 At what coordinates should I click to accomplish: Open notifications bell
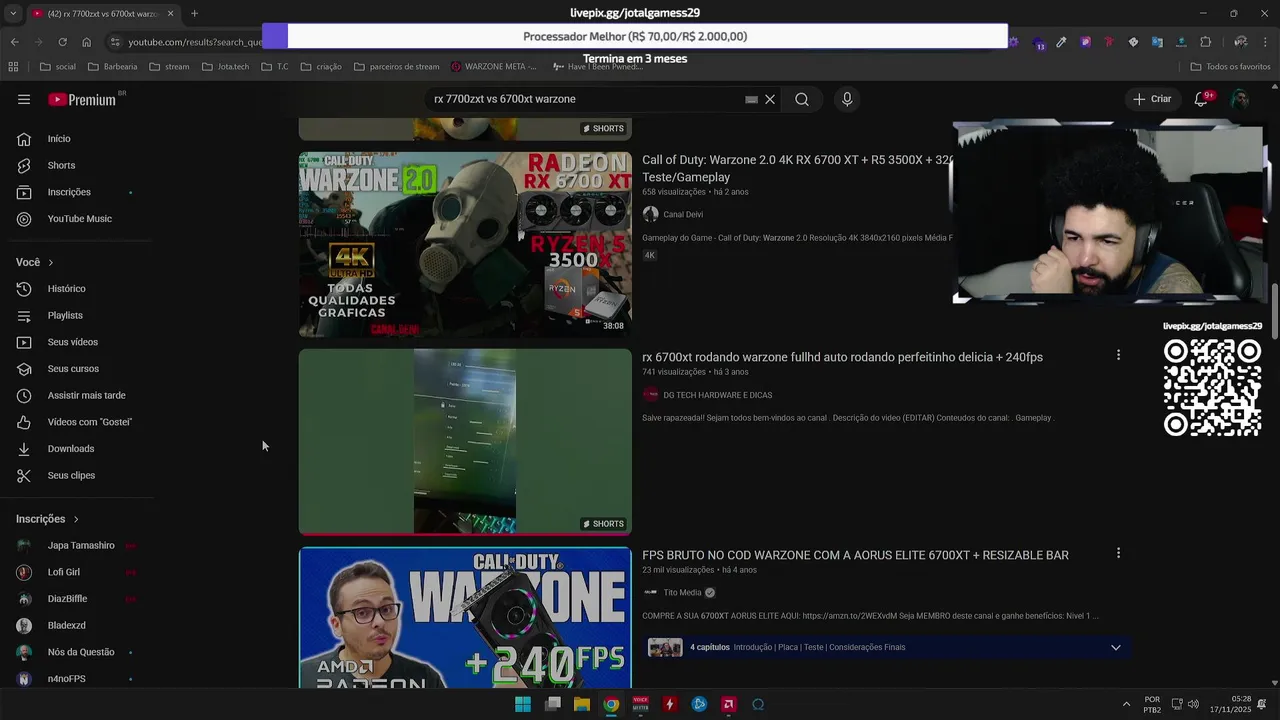coord(1201,99)
